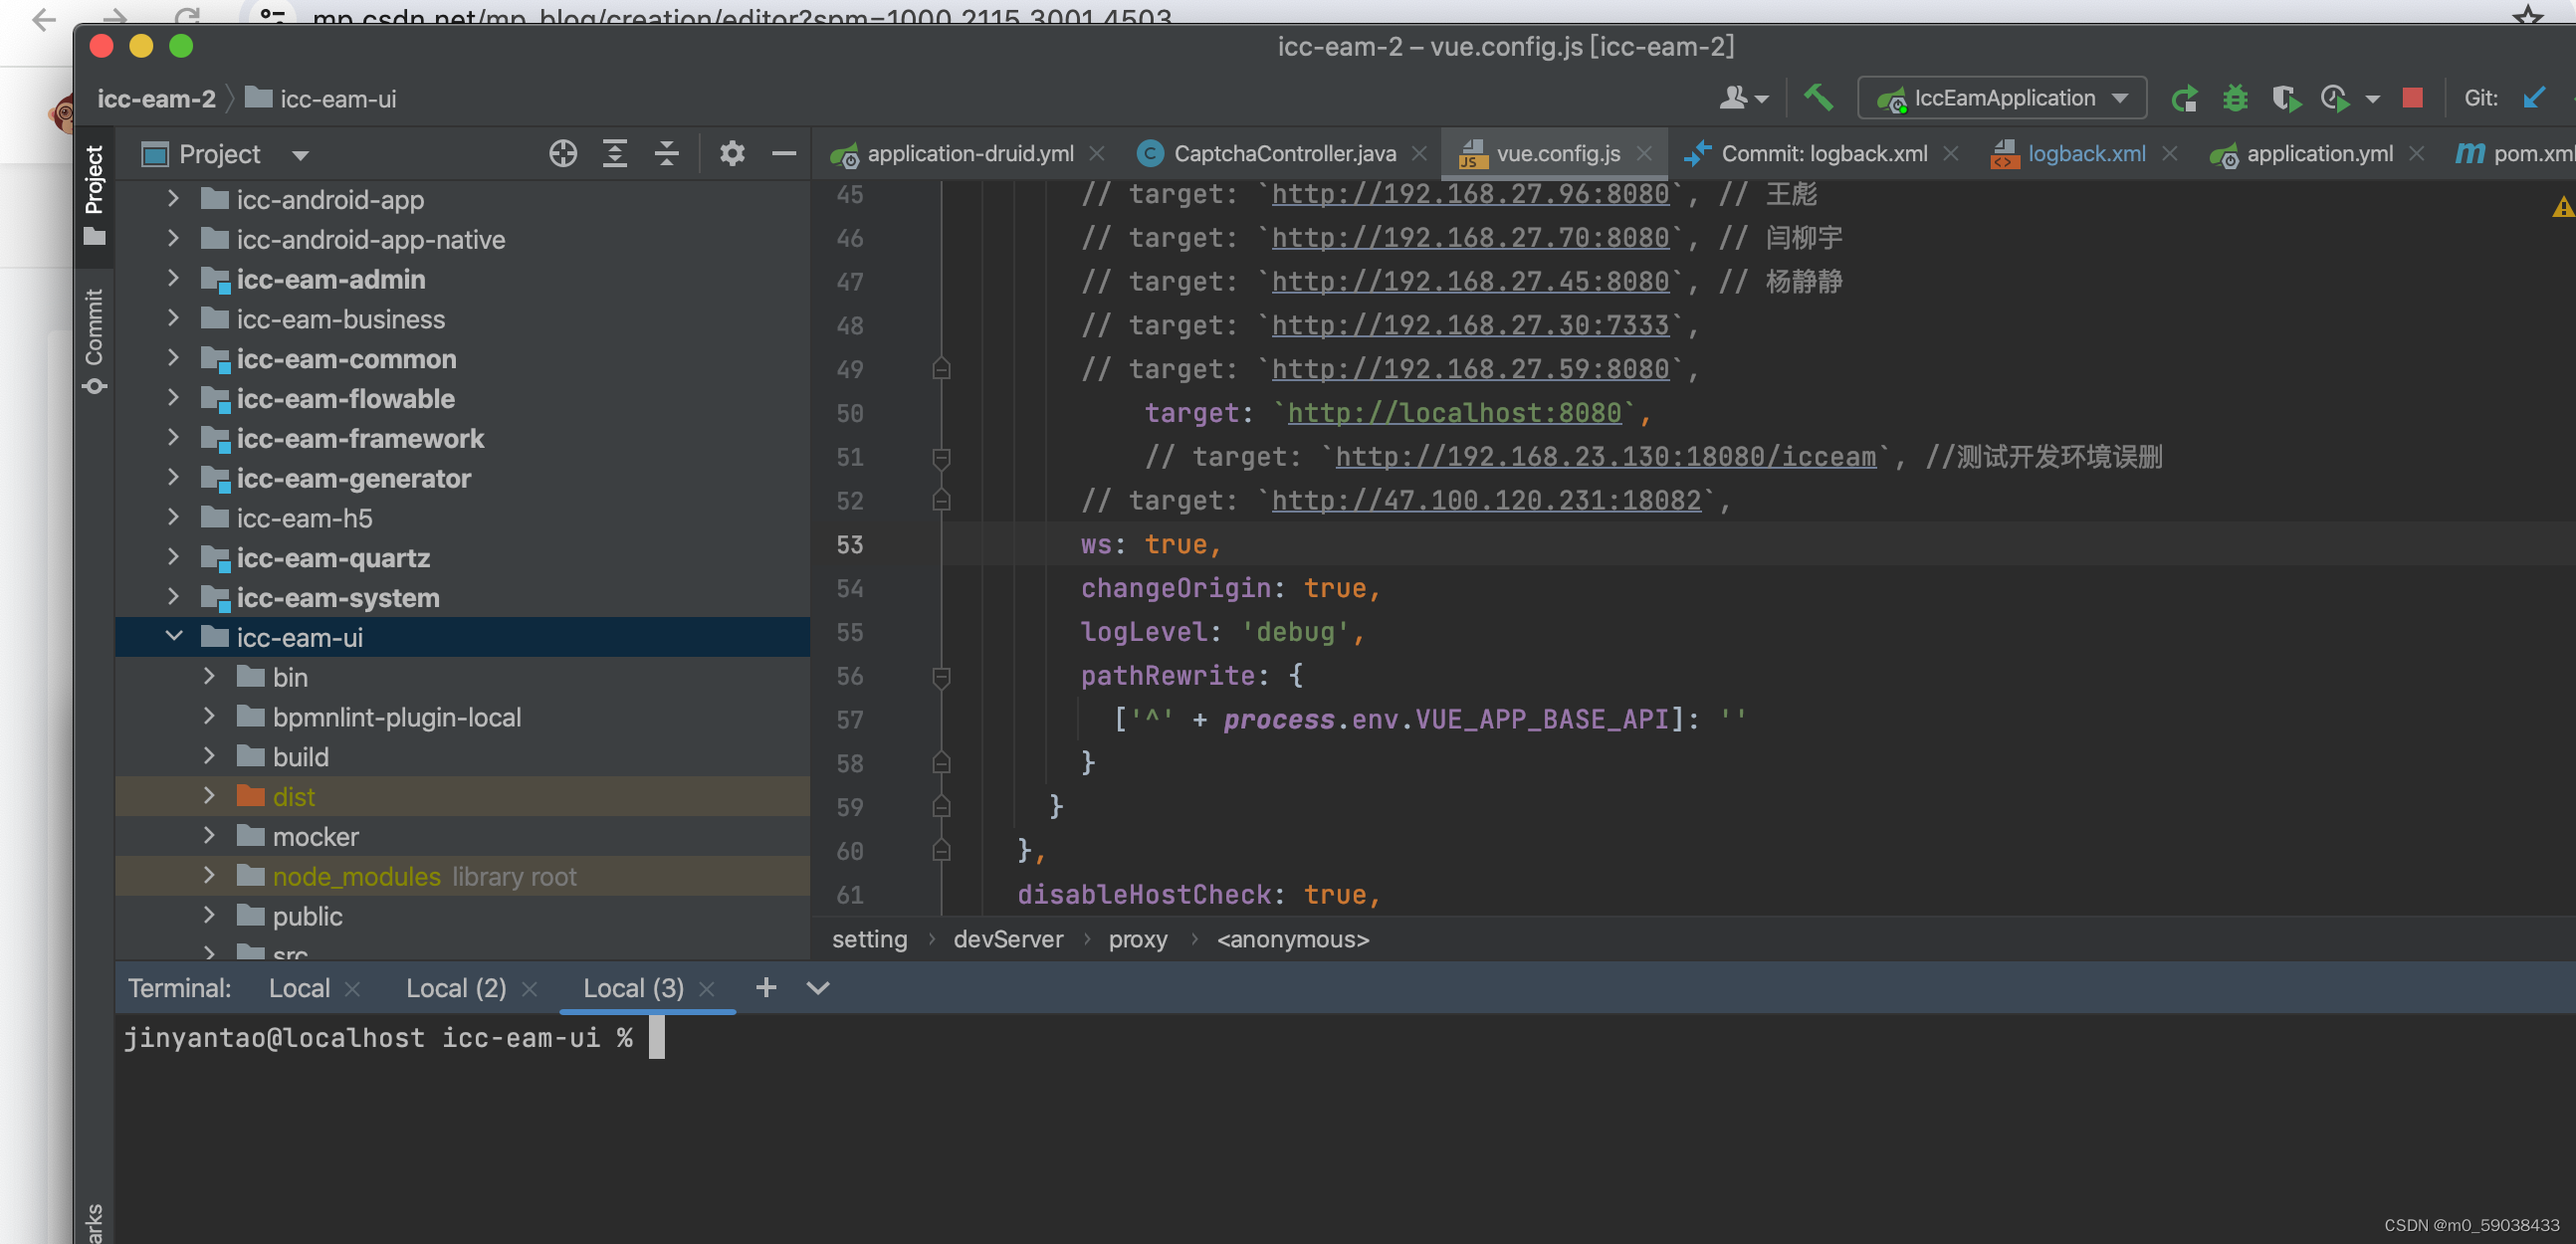Collapse the icc-eam-ui folder
The image size is (2576, 1244).
(x=174, y=637)
